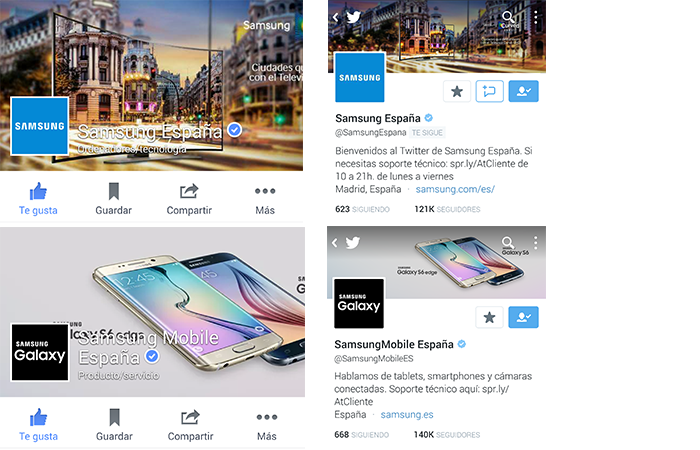
Task: Toggle Te gusta on Samsung Mobile España page
Action: (38, 425)
